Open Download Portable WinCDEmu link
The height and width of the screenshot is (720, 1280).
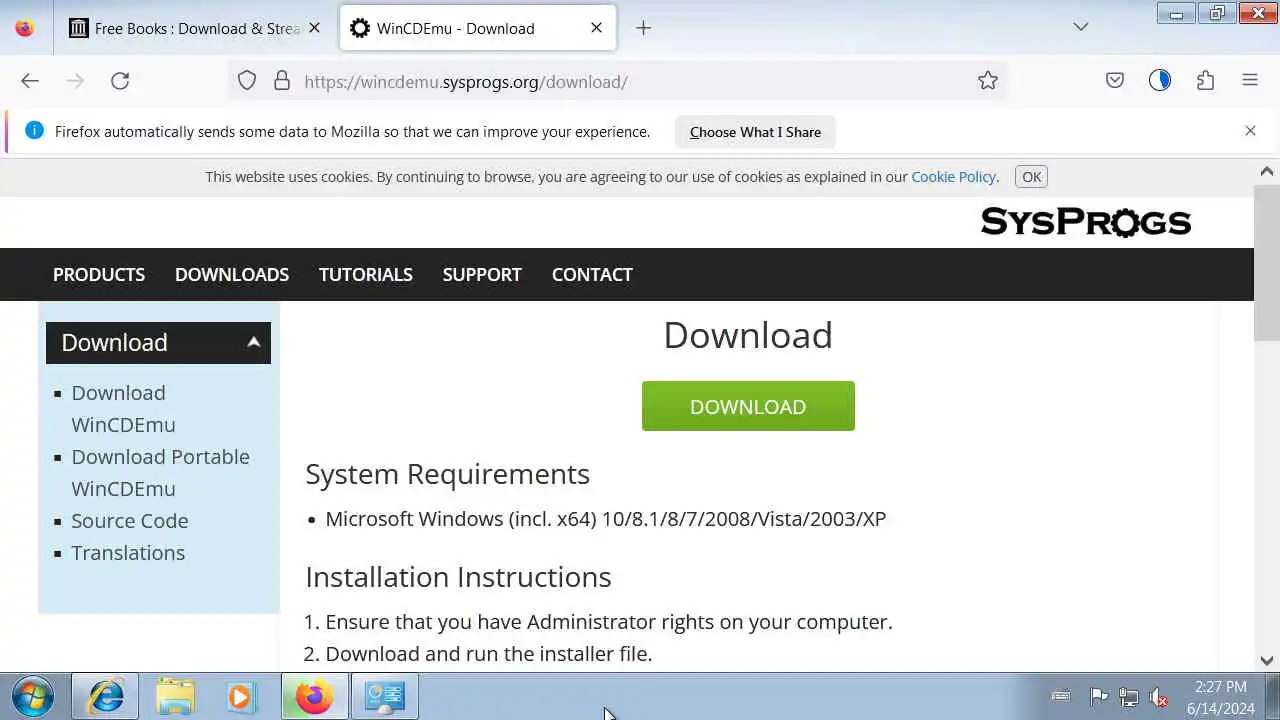click(160, 473)
